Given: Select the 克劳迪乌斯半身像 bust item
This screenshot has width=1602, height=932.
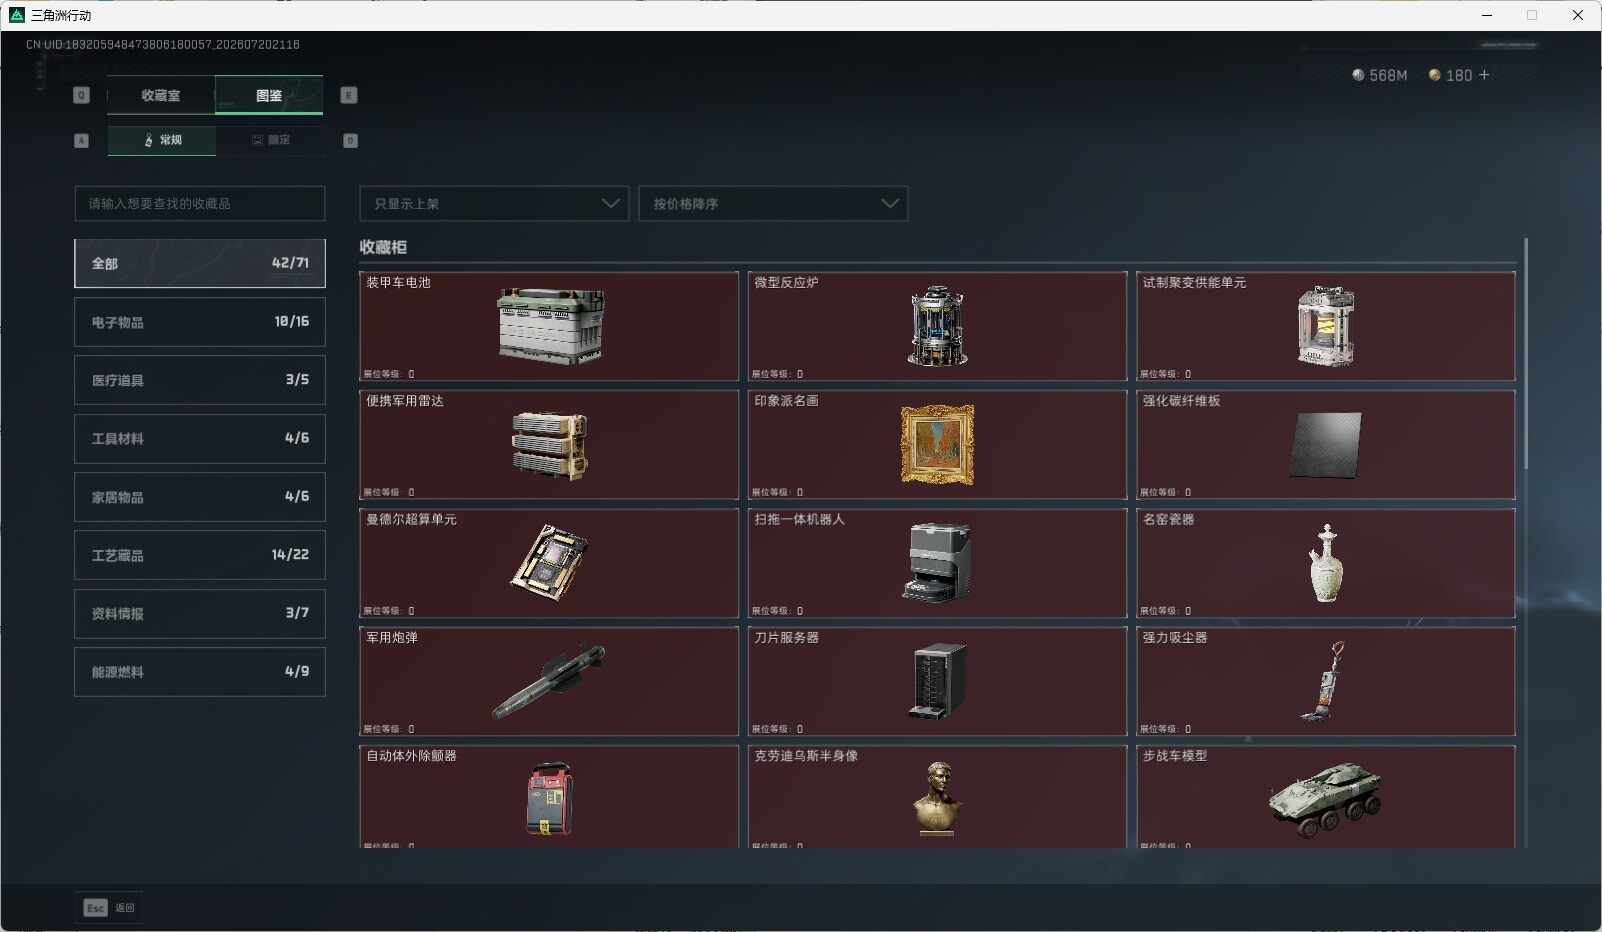Looking at the screenshot, I should point(938,799).
